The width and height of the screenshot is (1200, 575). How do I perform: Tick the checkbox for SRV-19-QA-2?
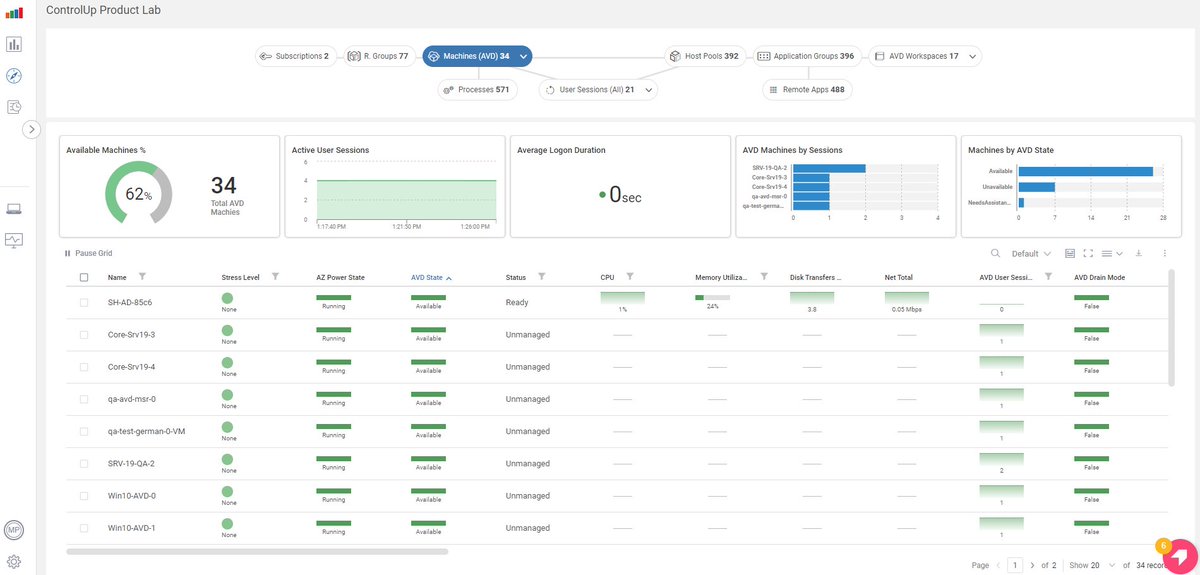pyautogui.click(x=84, y=464)
